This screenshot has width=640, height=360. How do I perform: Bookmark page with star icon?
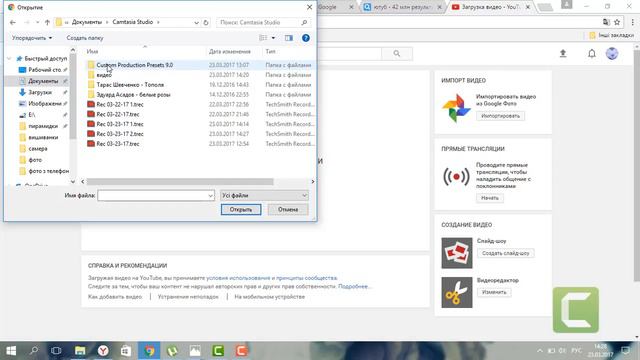617,22
